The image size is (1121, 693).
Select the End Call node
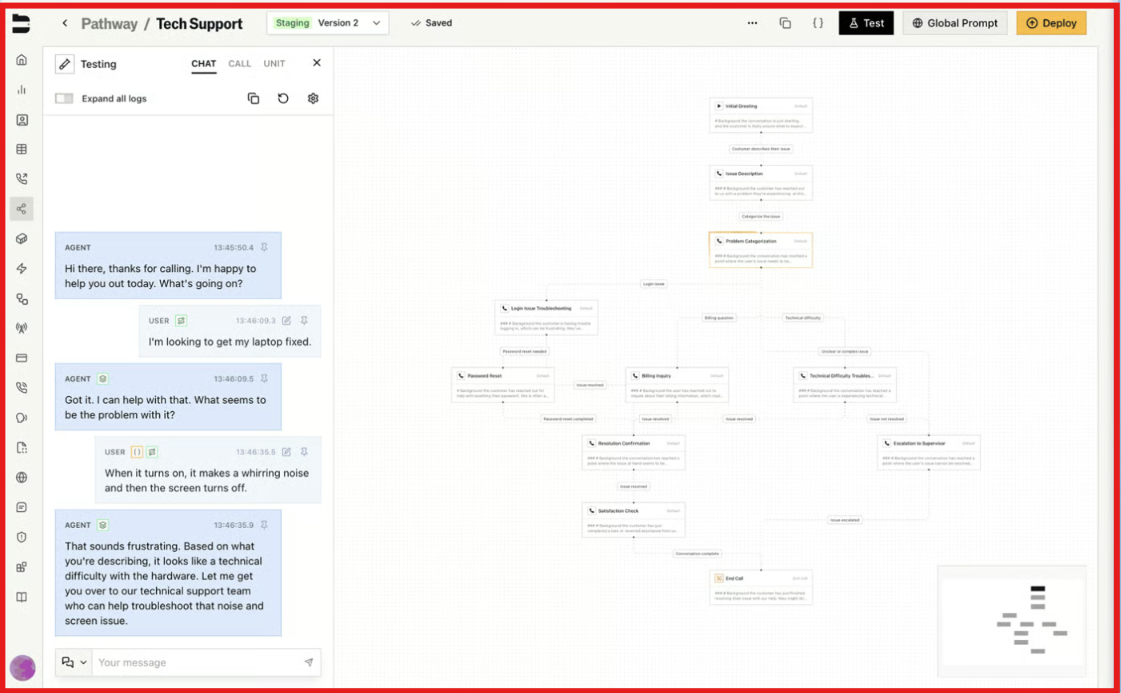(761, 587)
